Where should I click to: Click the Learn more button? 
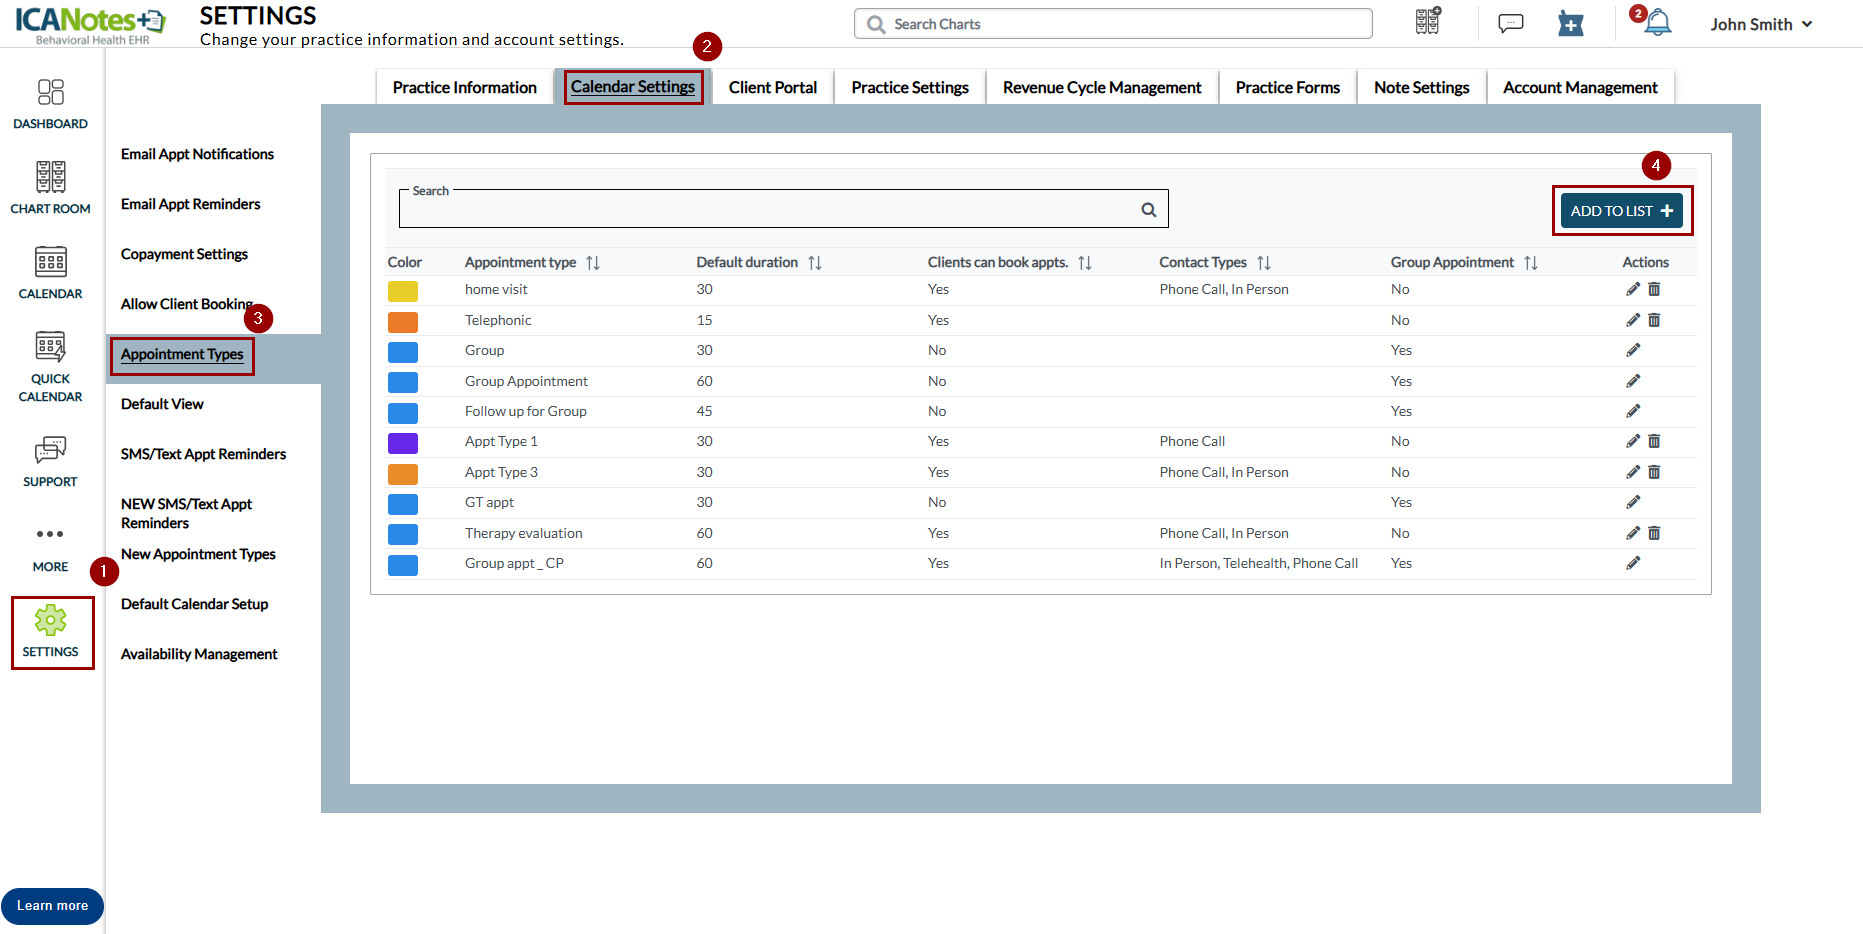(52, 906)
